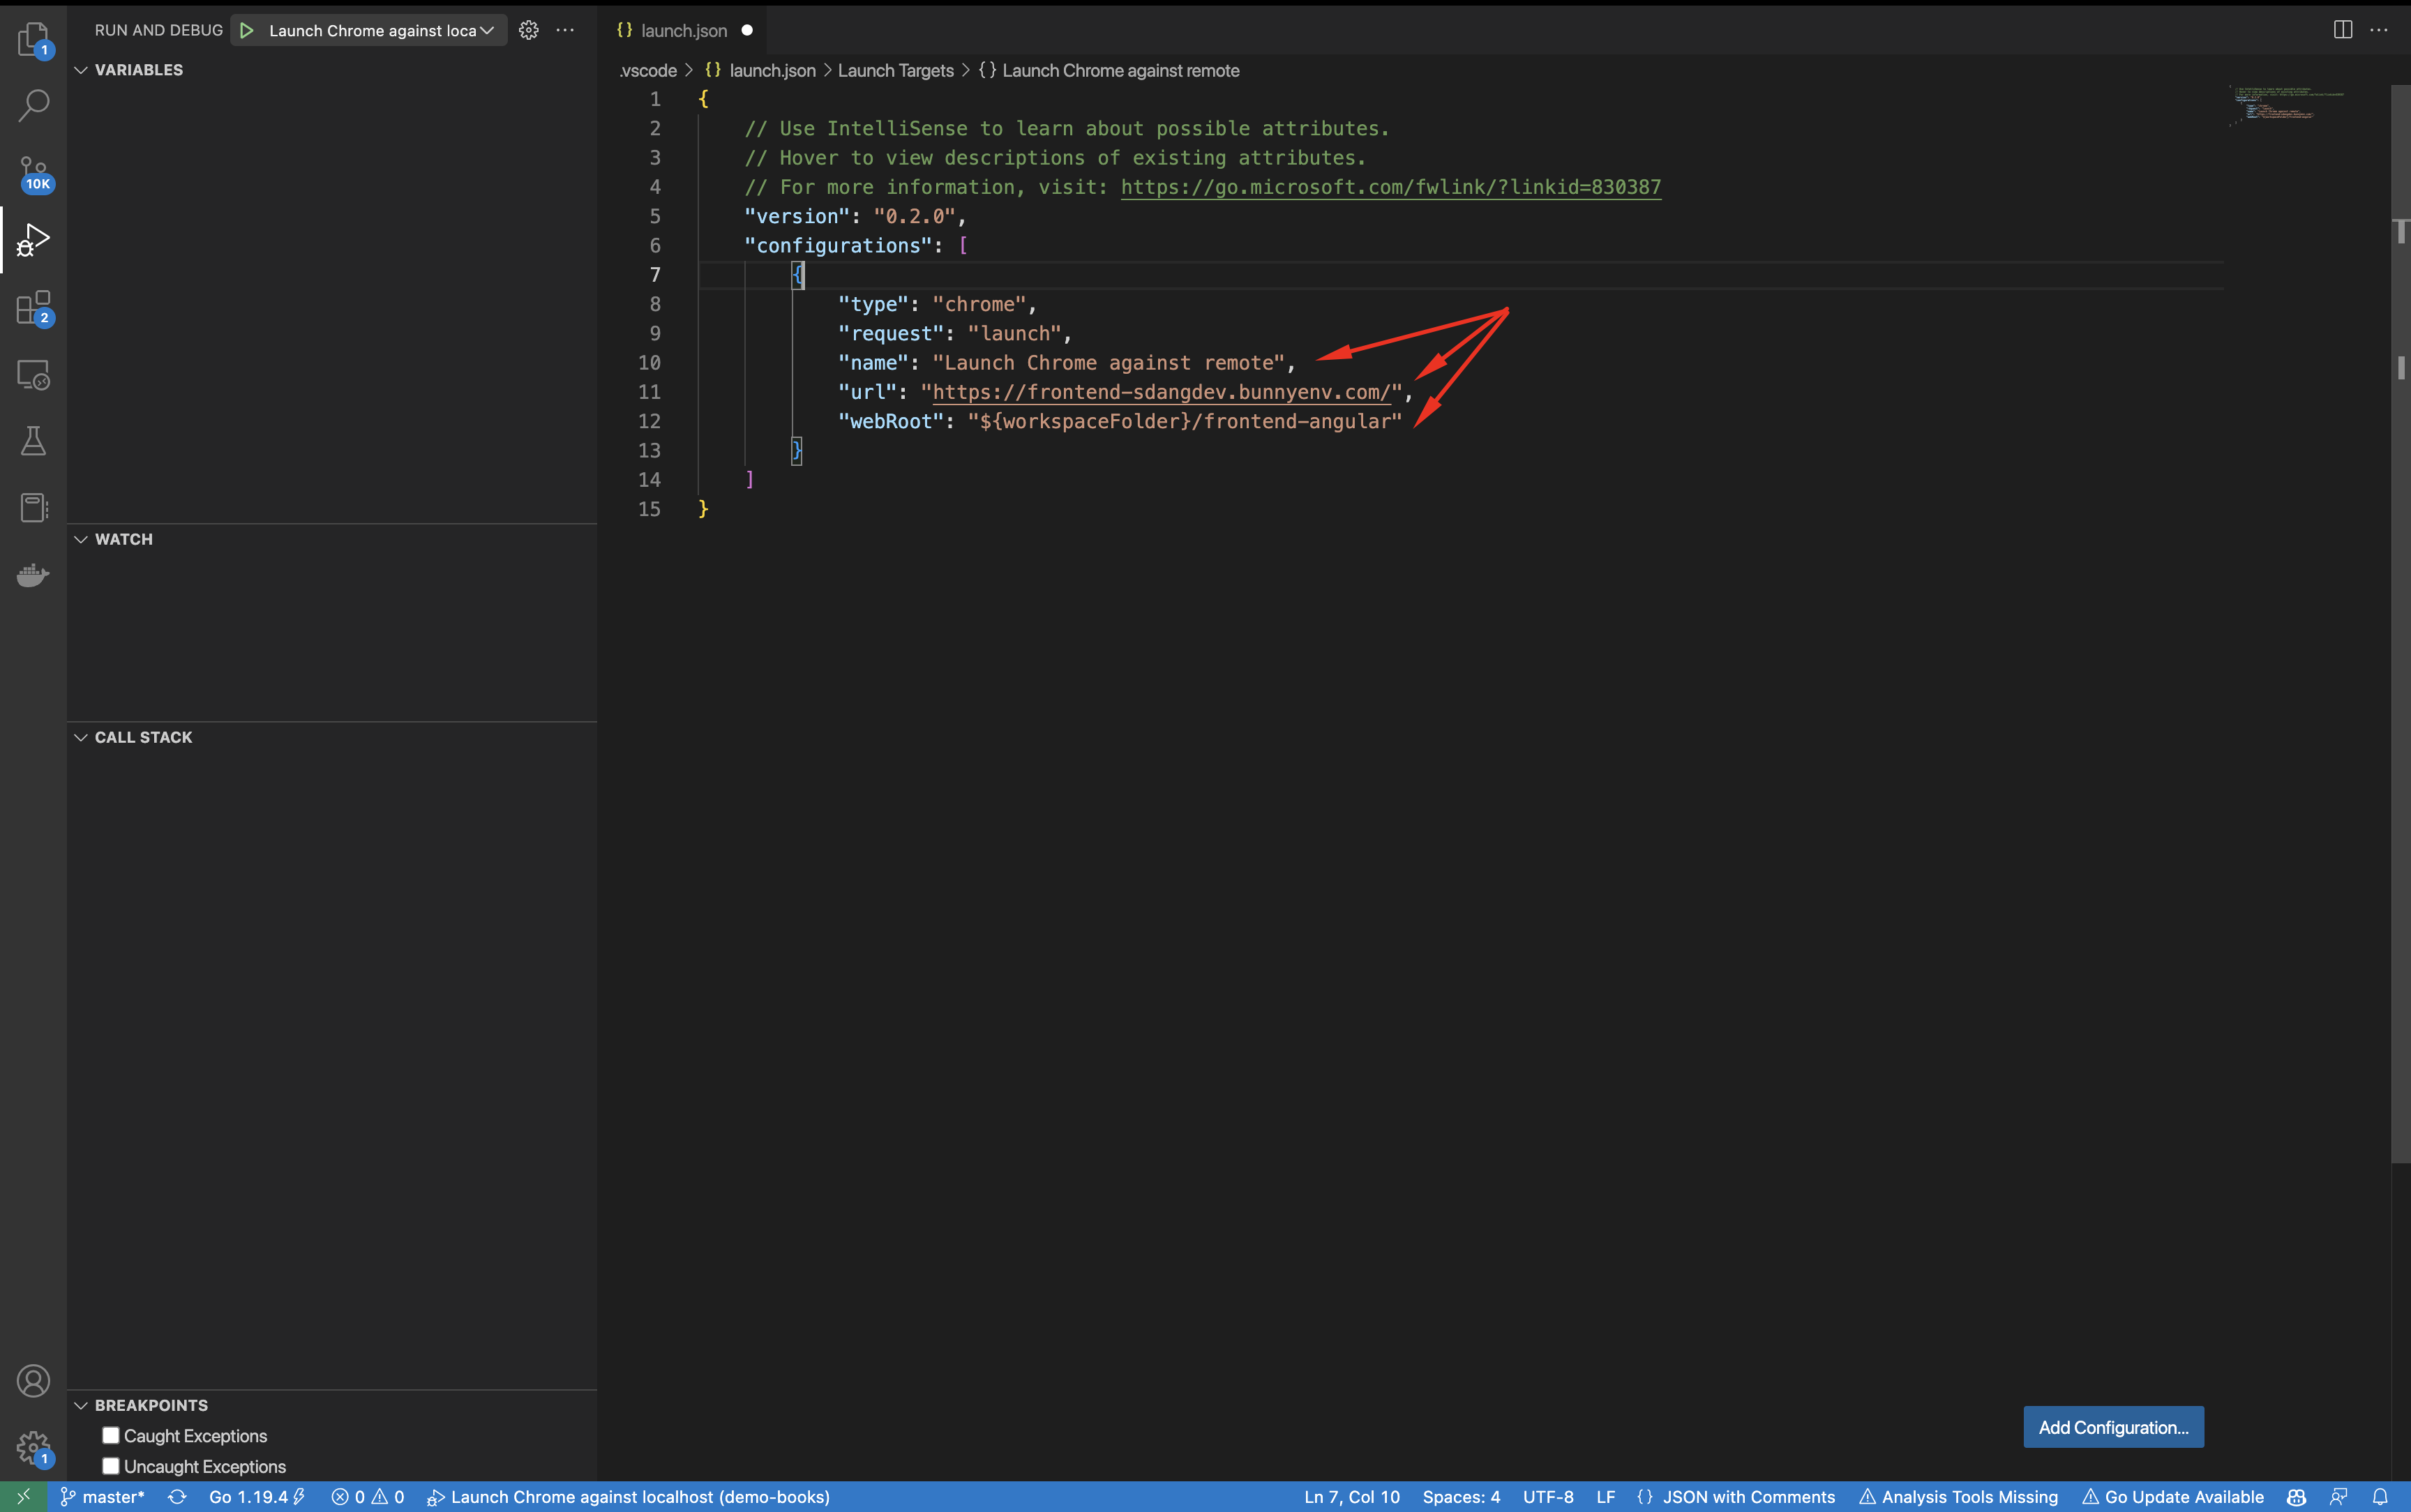
Task: Select the launch.json editor tab
Action: point(683,30)
